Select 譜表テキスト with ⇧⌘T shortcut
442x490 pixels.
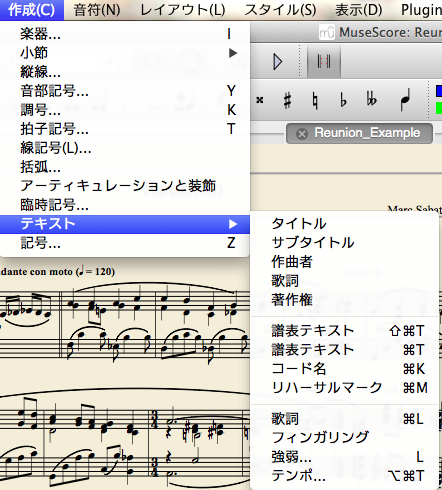(x=345, y=331)
